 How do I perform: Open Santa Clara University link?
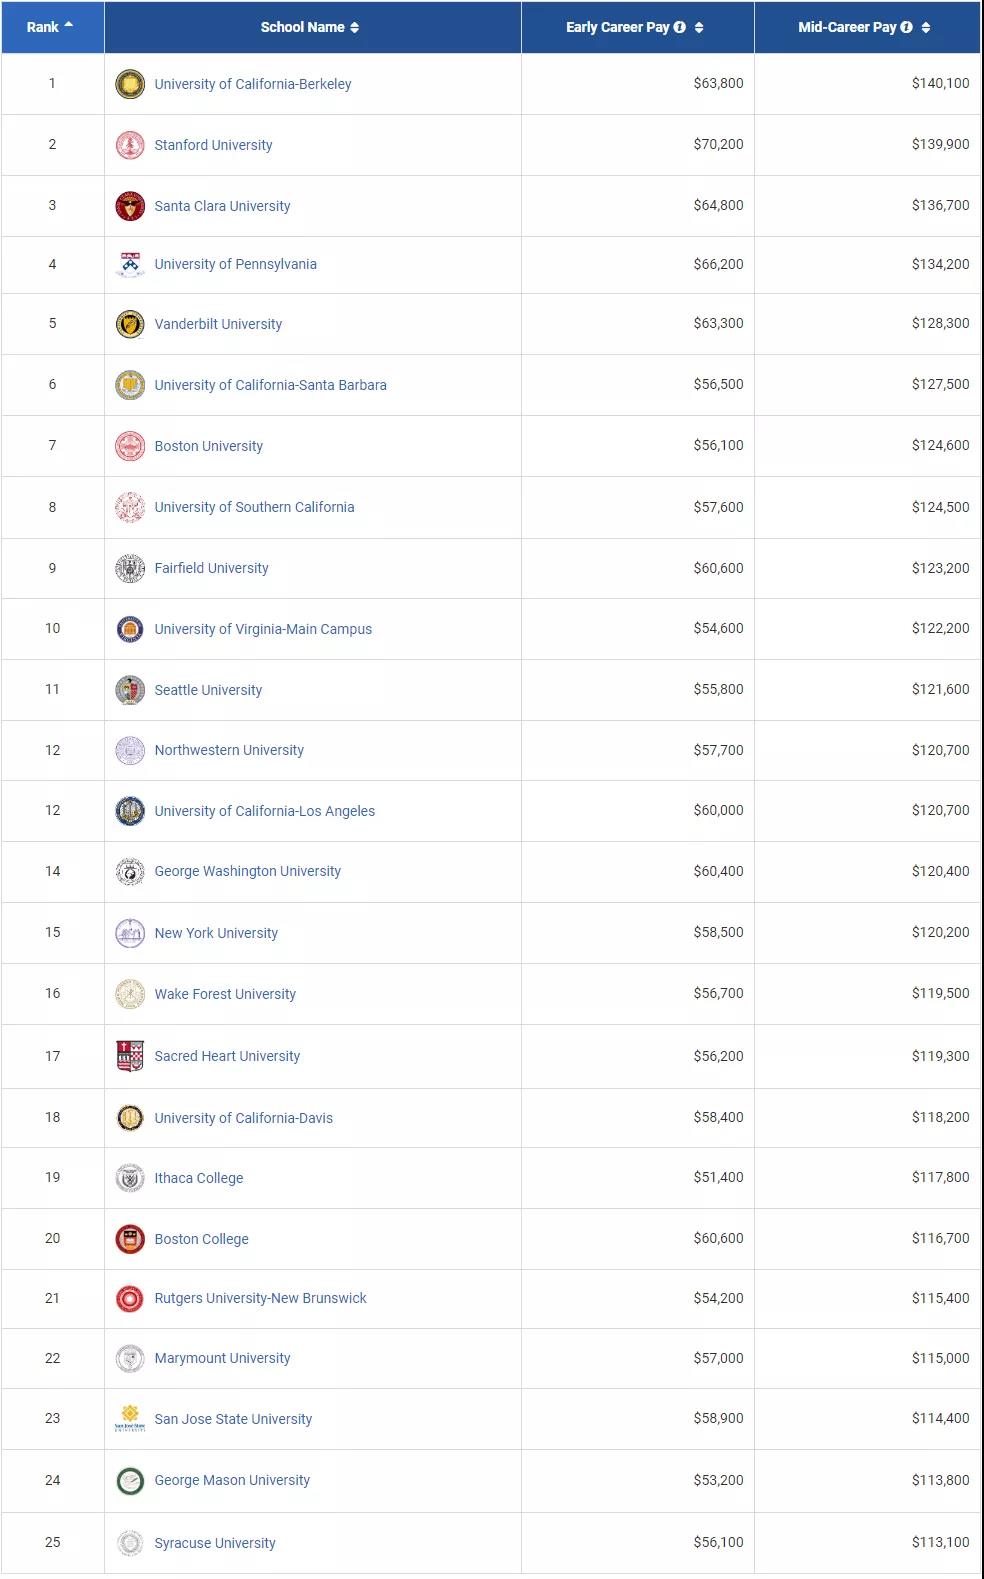[x=222, y=206]
